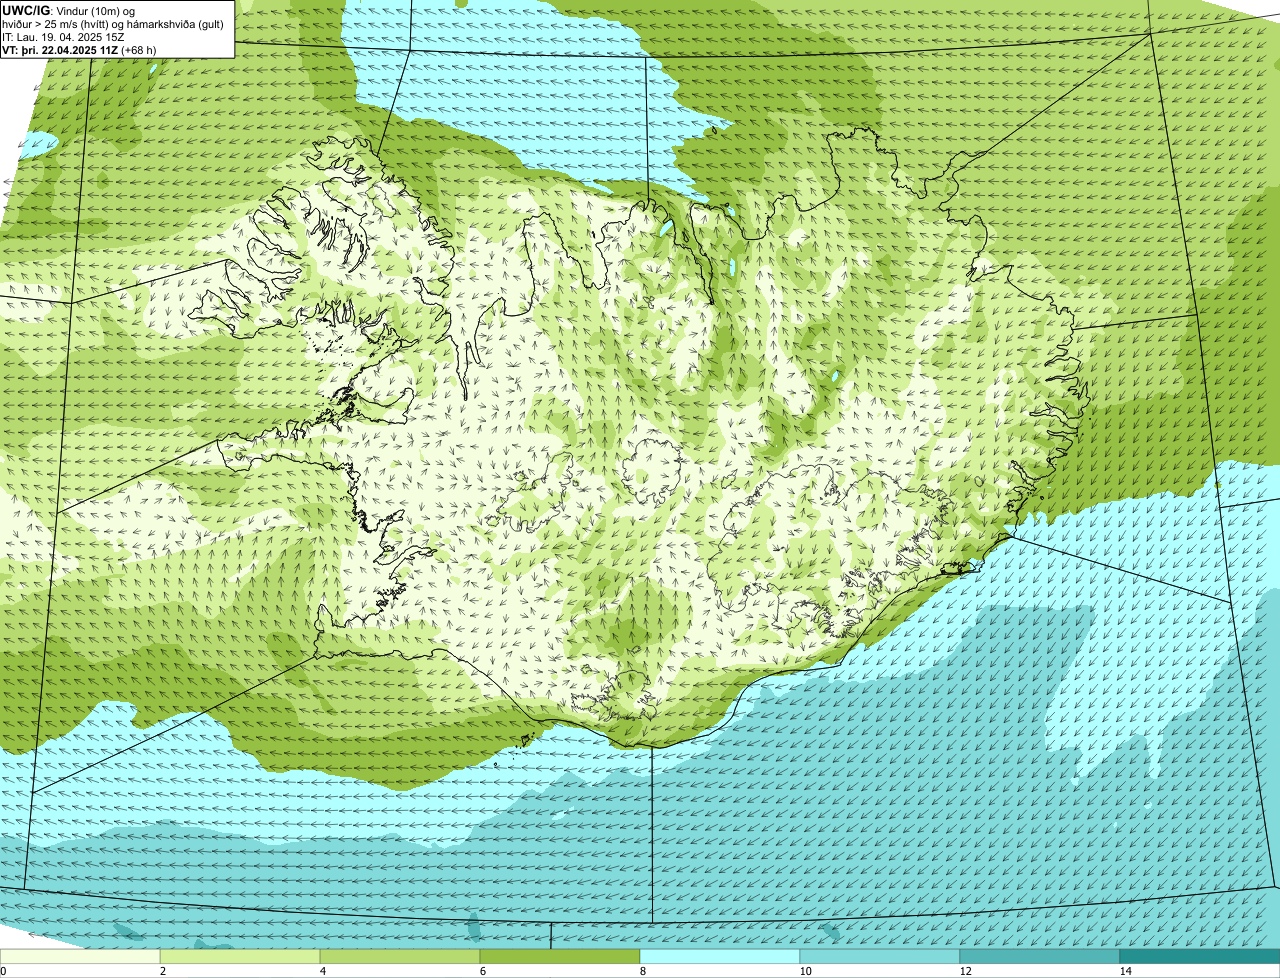Click the dark teal legend segment above 14

click(1200, 956)
